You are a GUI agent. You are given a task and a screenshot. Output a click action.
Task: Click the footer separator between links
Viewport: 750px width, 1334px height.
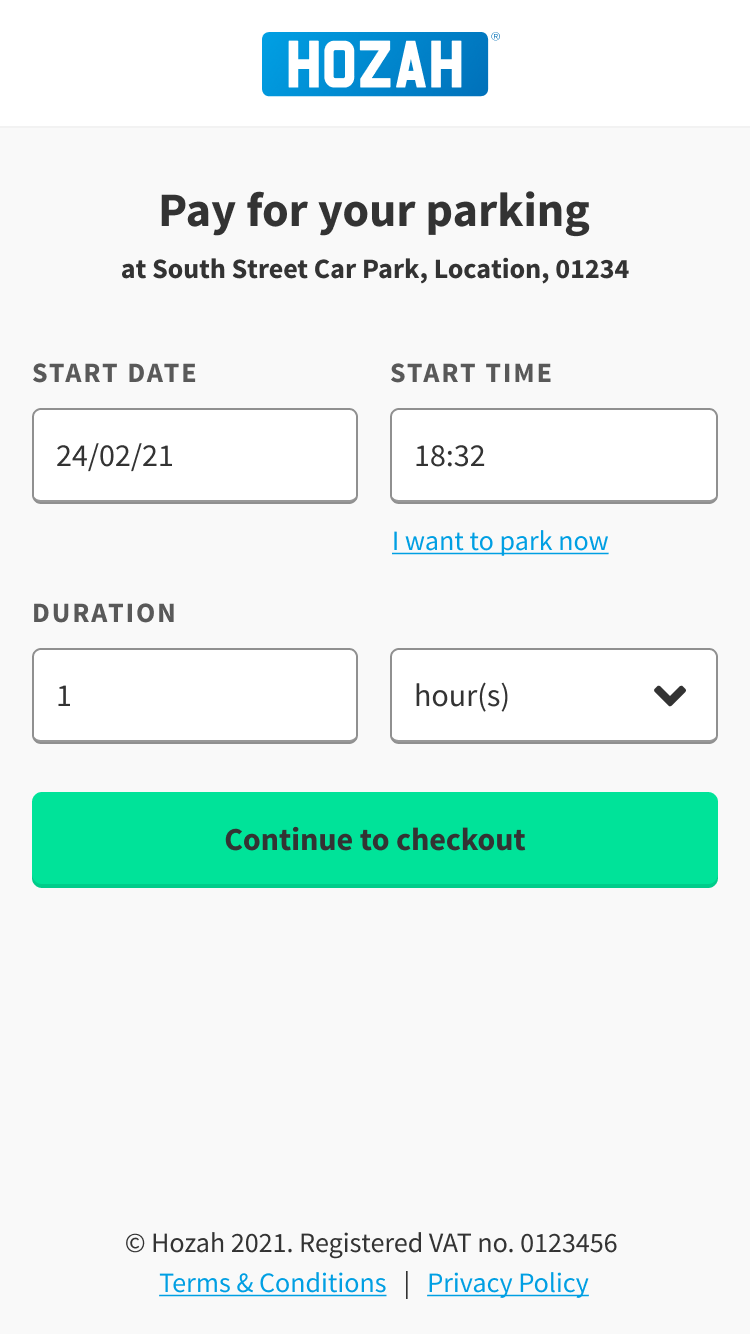pyautogui.click(x=407, y=1283)
